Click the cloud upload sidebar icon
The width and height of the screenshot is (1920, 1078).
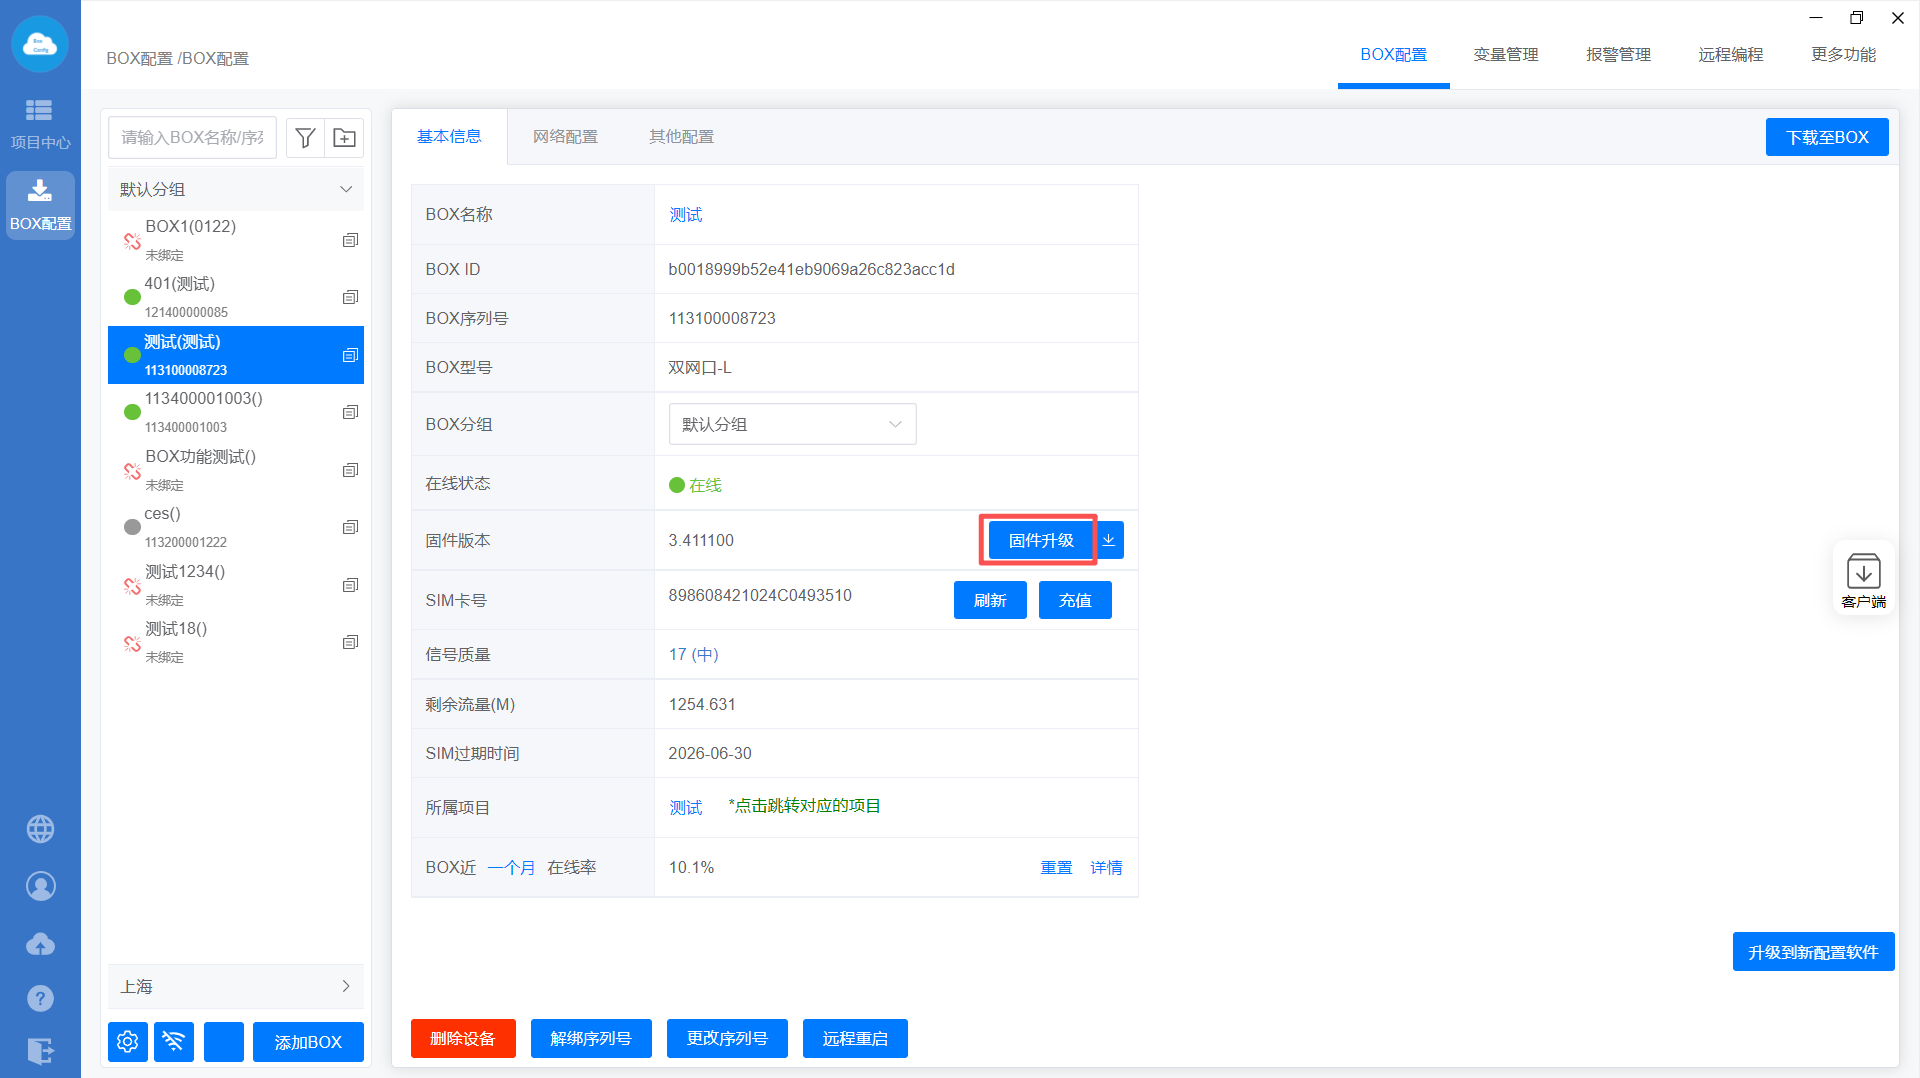click(x=40, y=943)
